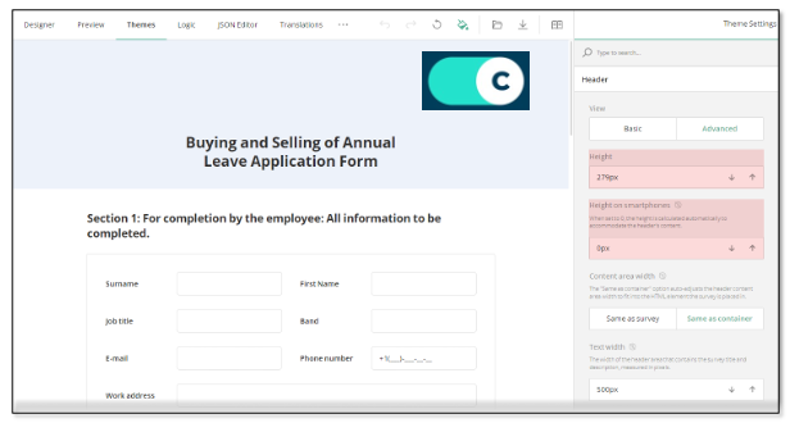Screen dimensions: 790x424
Task: Click the book-style property grid icon
Action: coord(558,24)
